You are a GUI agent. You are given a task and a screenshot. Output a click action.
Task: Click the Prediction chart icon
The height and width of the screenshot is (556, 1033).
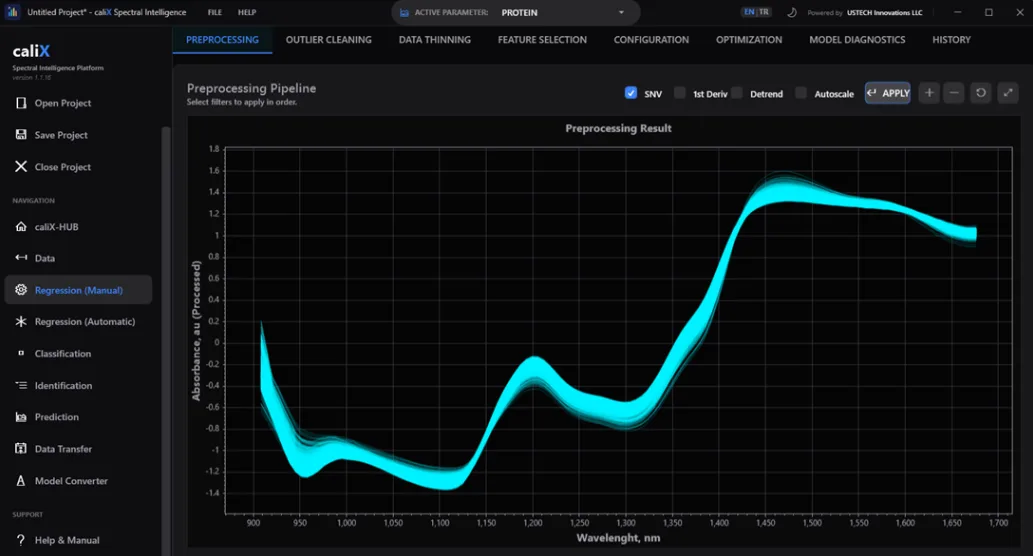point(21,417)
